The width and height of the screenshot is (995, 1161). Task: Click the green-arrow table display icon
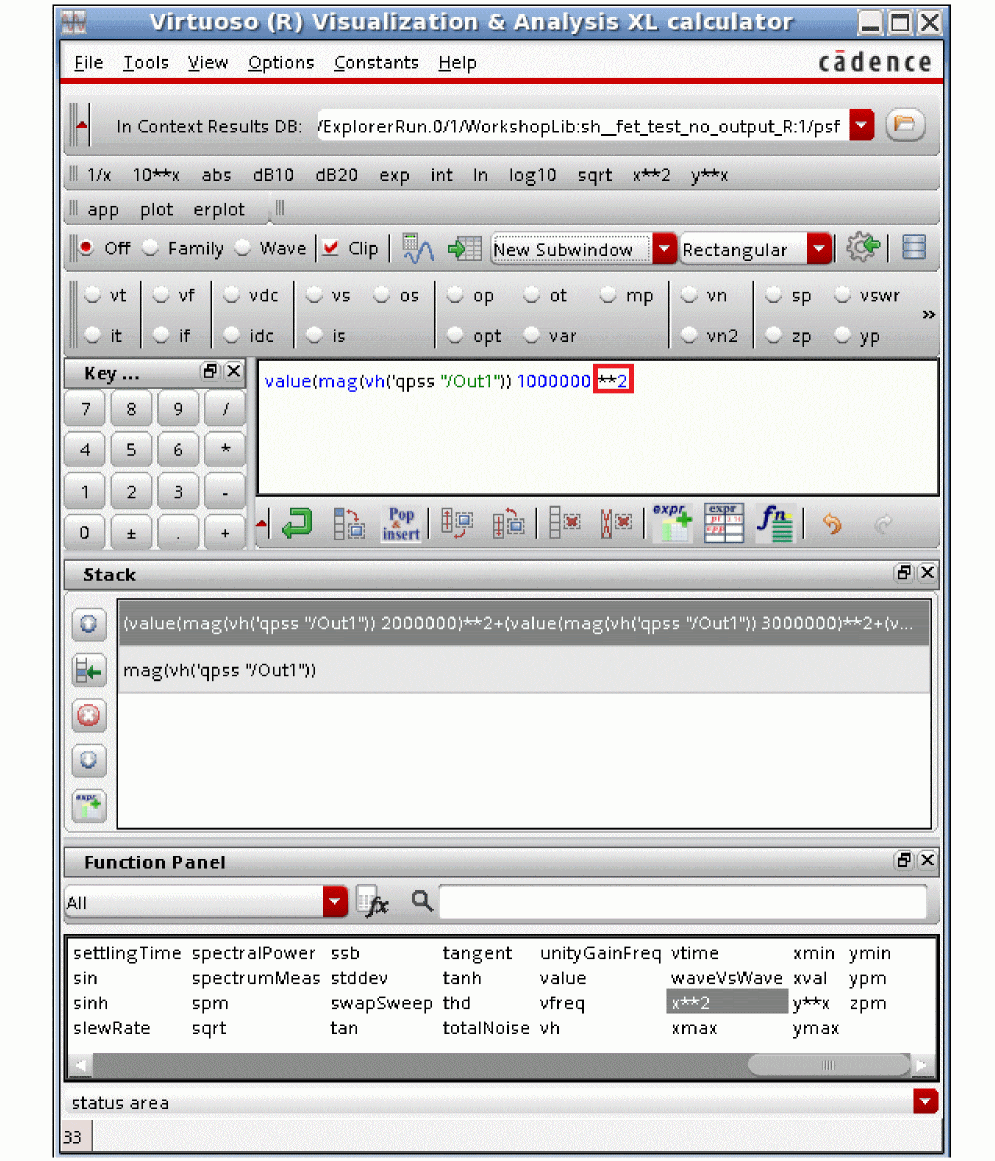[464, 248]
